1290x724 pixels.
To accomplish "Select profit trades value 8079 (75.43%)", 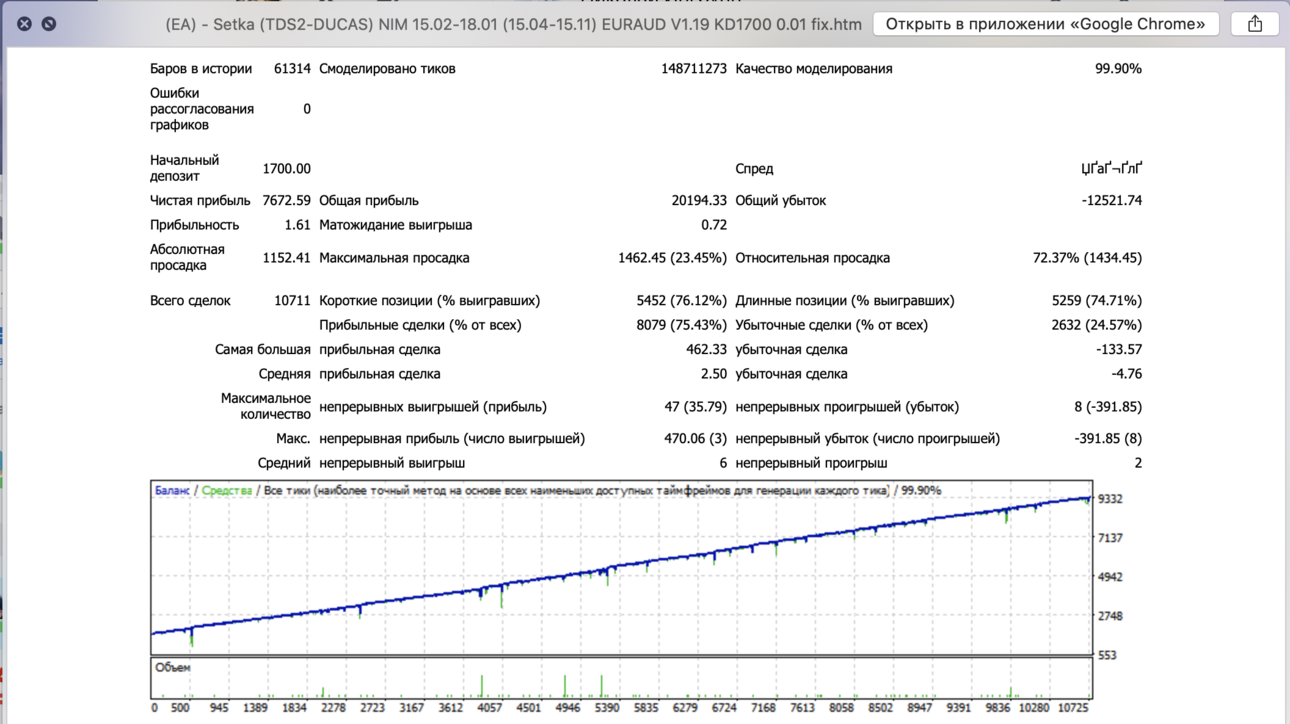I will 681,325.
